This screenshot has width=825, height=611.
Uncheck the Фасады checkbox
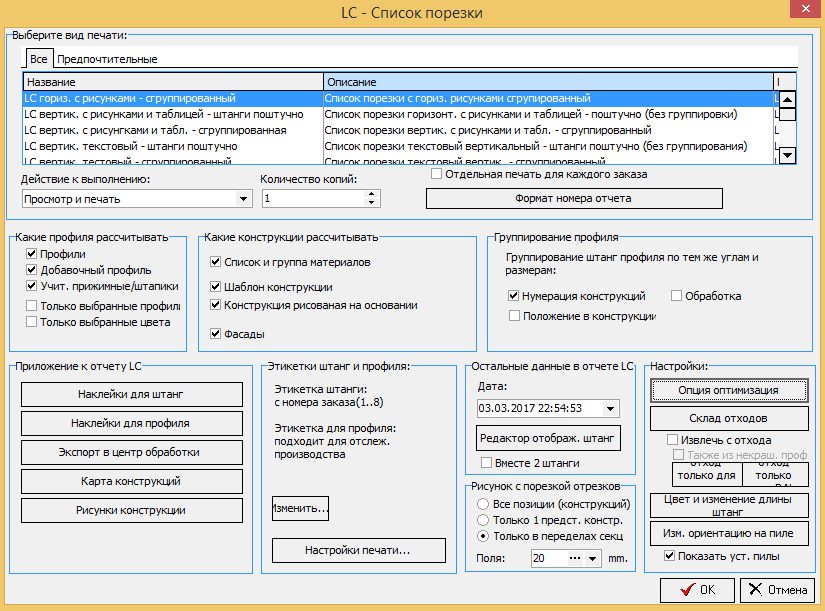[x=215, y=334]
